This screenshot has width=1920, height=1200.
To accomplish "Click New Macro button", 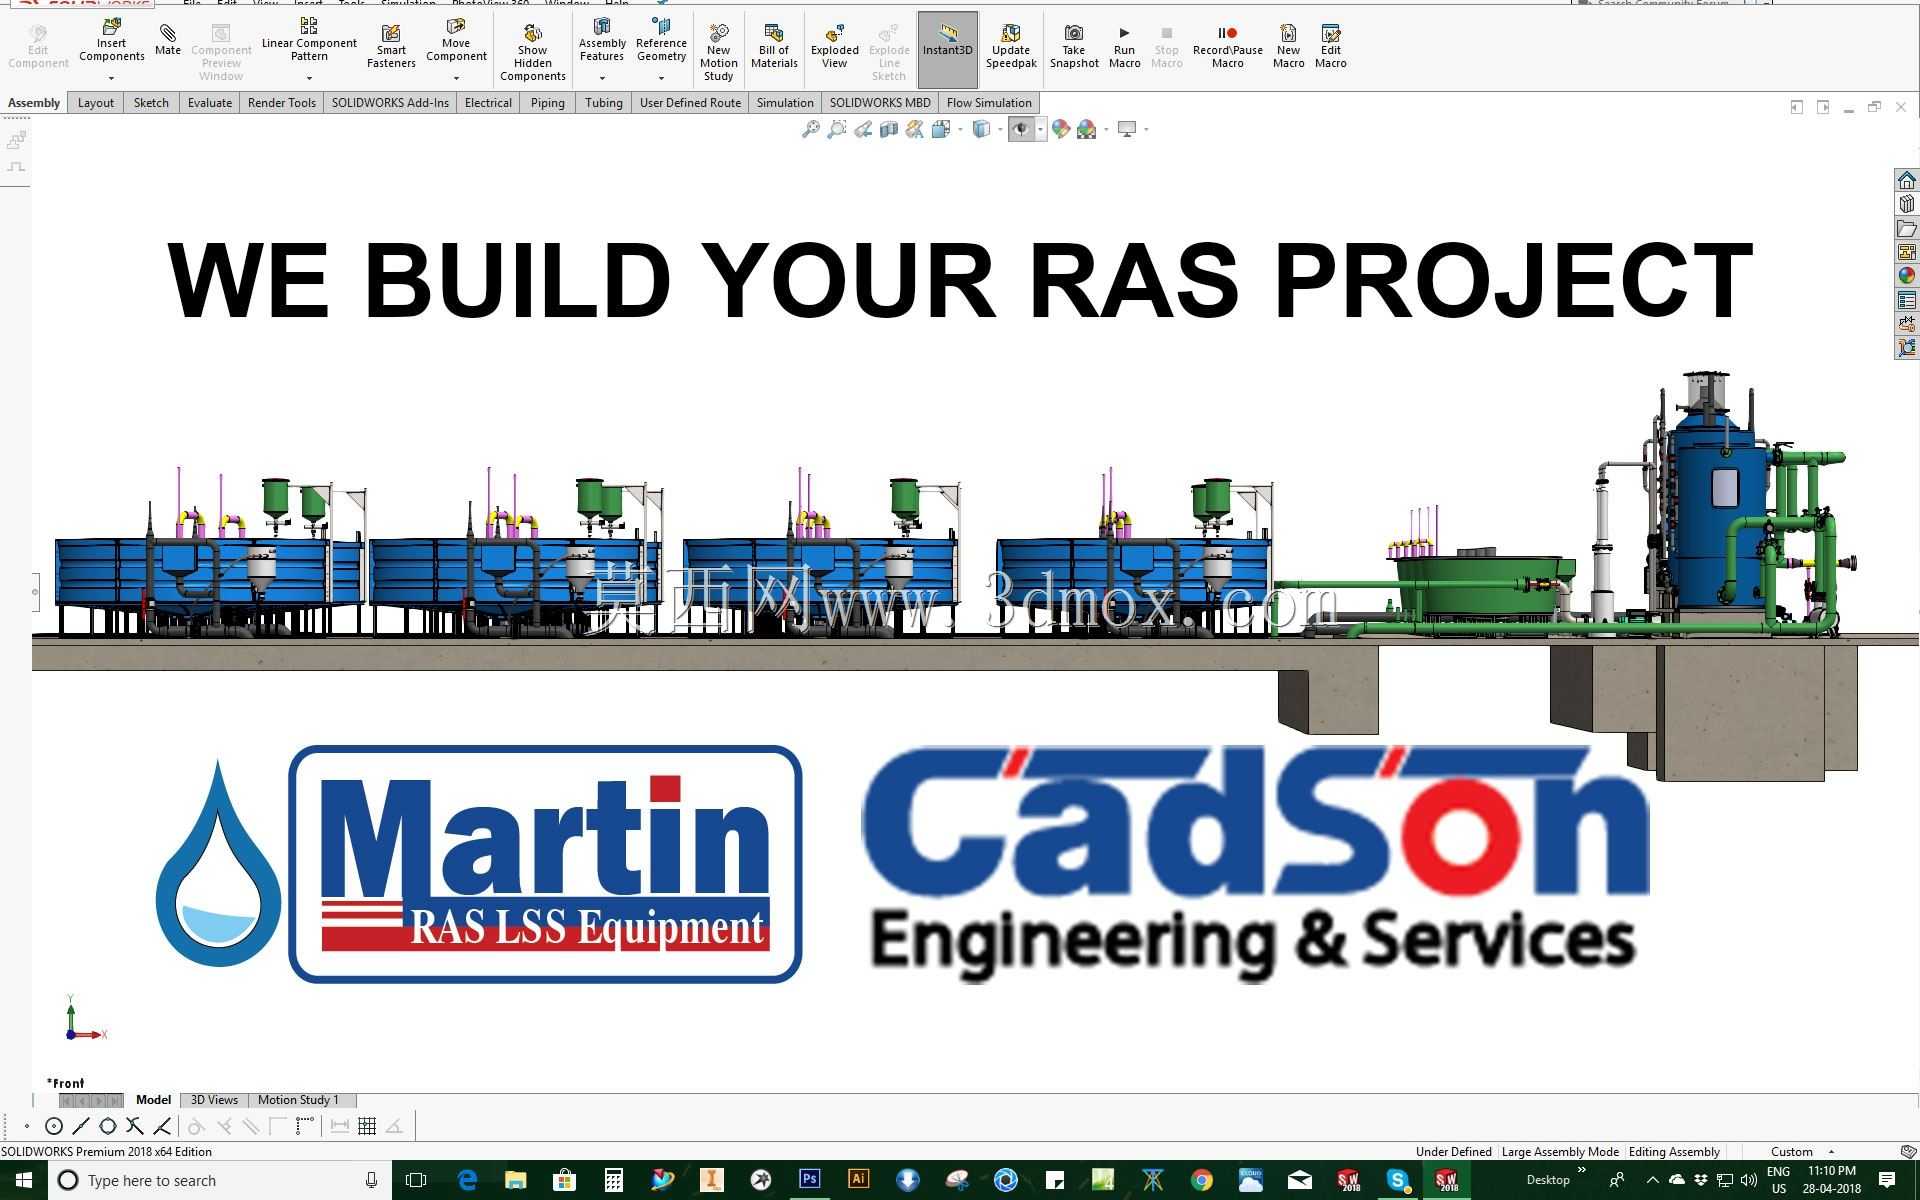I will 1288,47.
